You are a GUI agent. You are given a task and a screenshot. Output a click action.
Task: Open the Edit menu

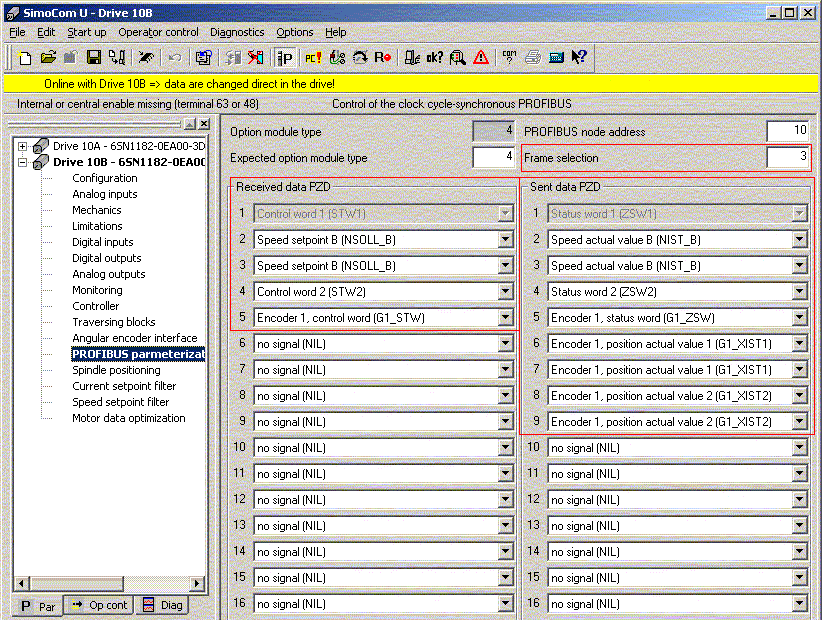tap(46, 32)
